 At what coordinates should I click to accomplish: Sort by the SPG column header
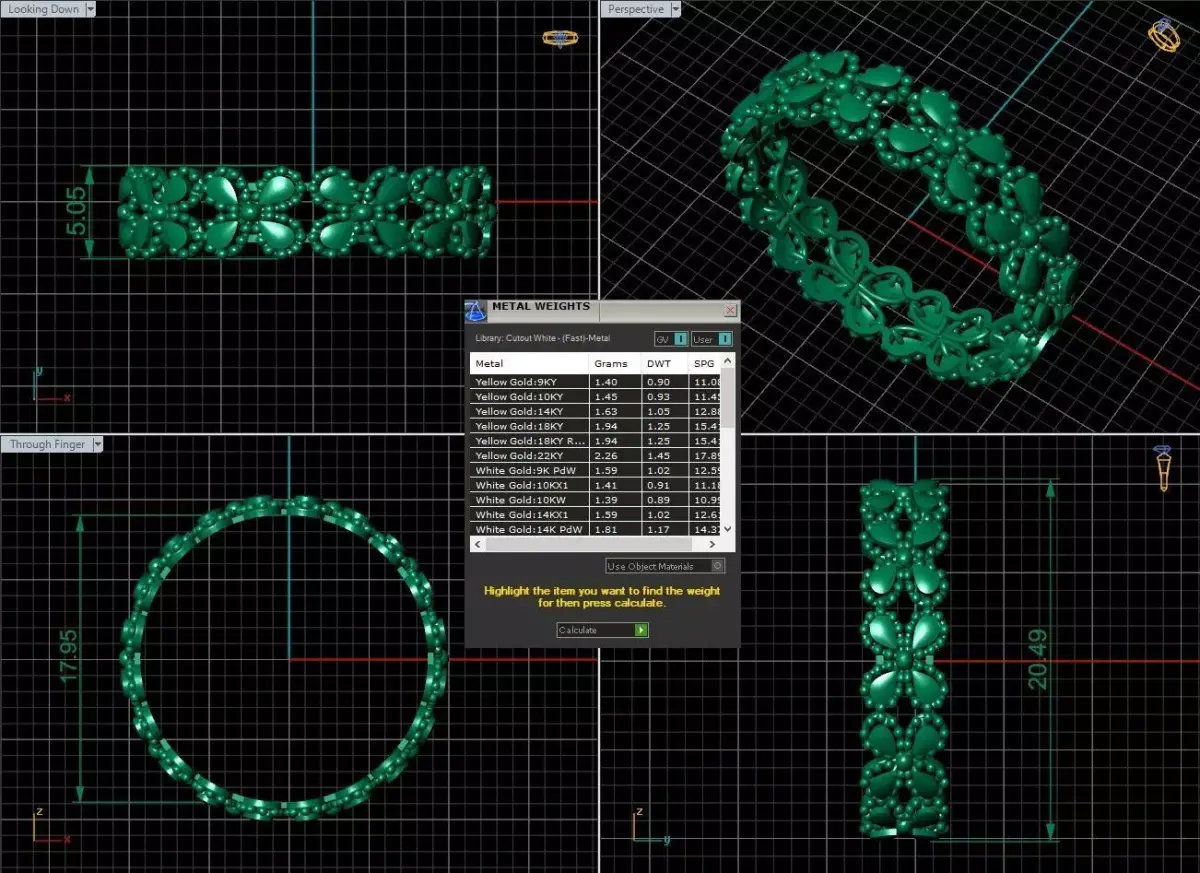point(705,363)
